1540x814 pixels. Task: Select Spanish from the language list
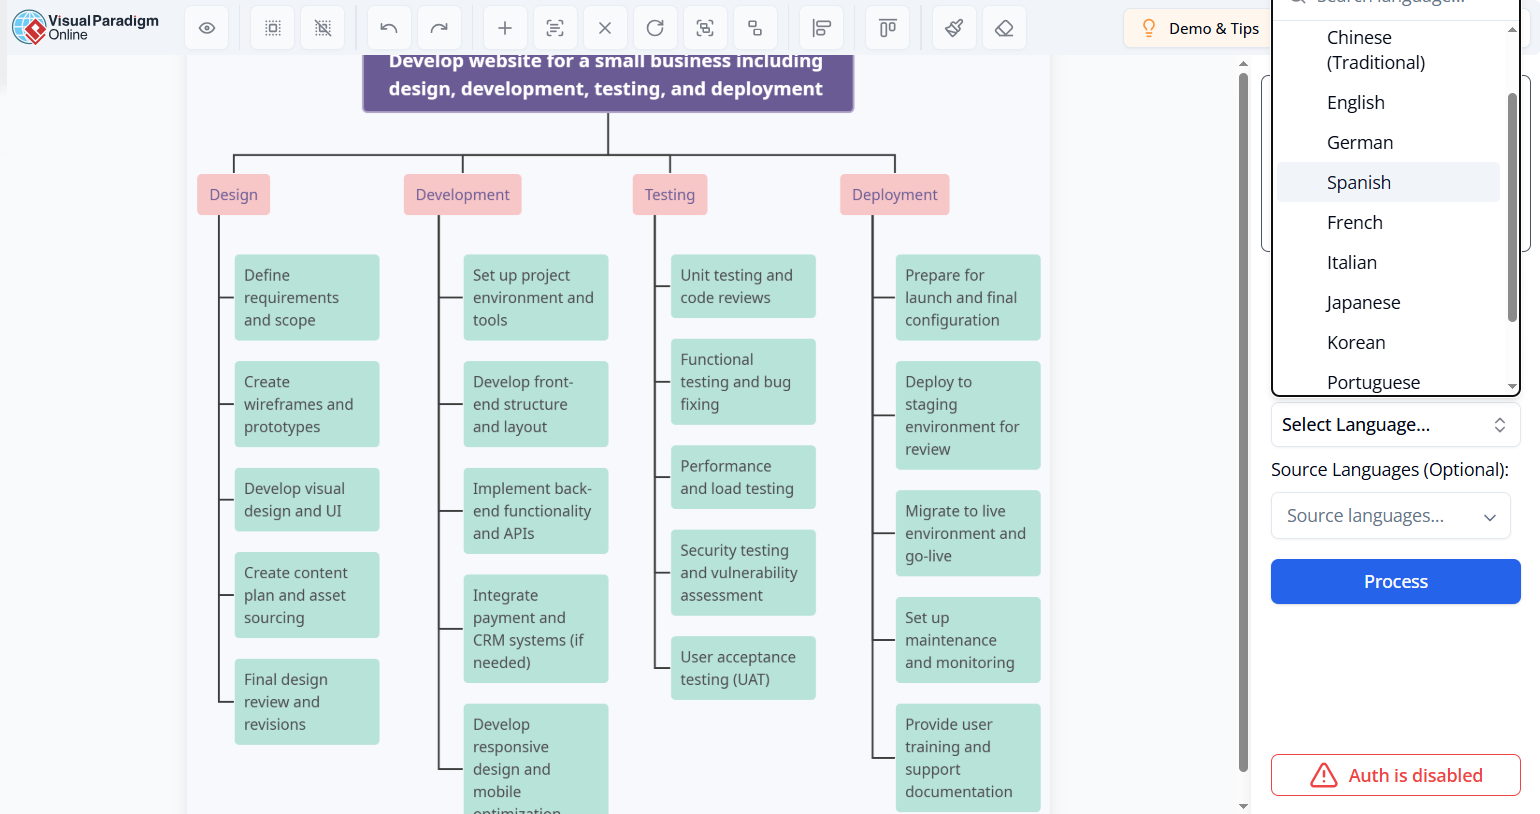[1359, 182]
